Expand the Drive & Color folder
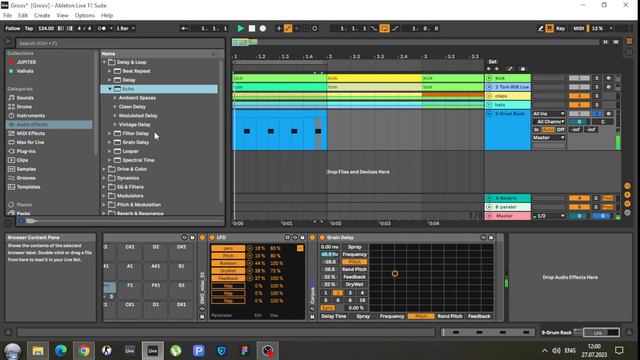Screen dimensions: 640x360 [104, 169]
